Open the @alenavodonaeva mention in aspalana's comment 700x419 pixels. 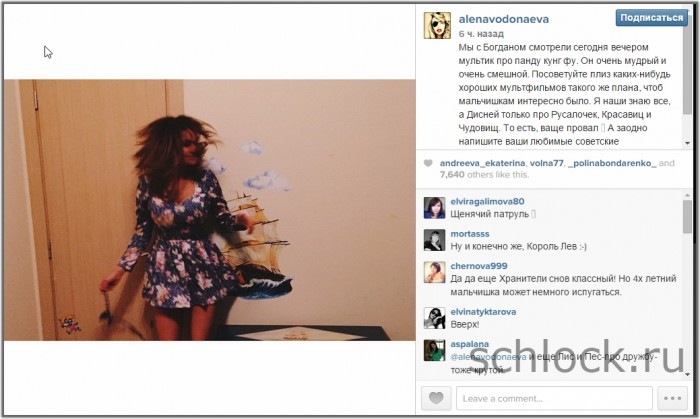pos(488,357)
